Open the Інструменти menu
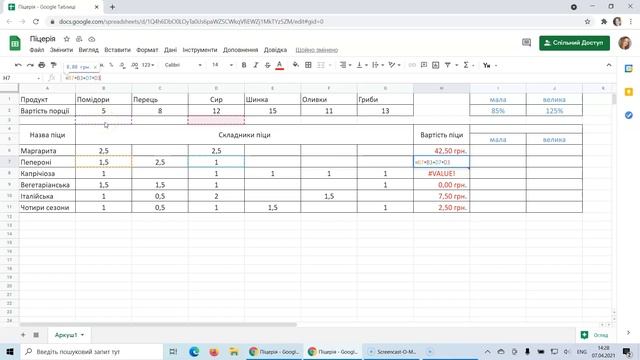The width and height of the screenshot is (640, 360). point(200,50)
